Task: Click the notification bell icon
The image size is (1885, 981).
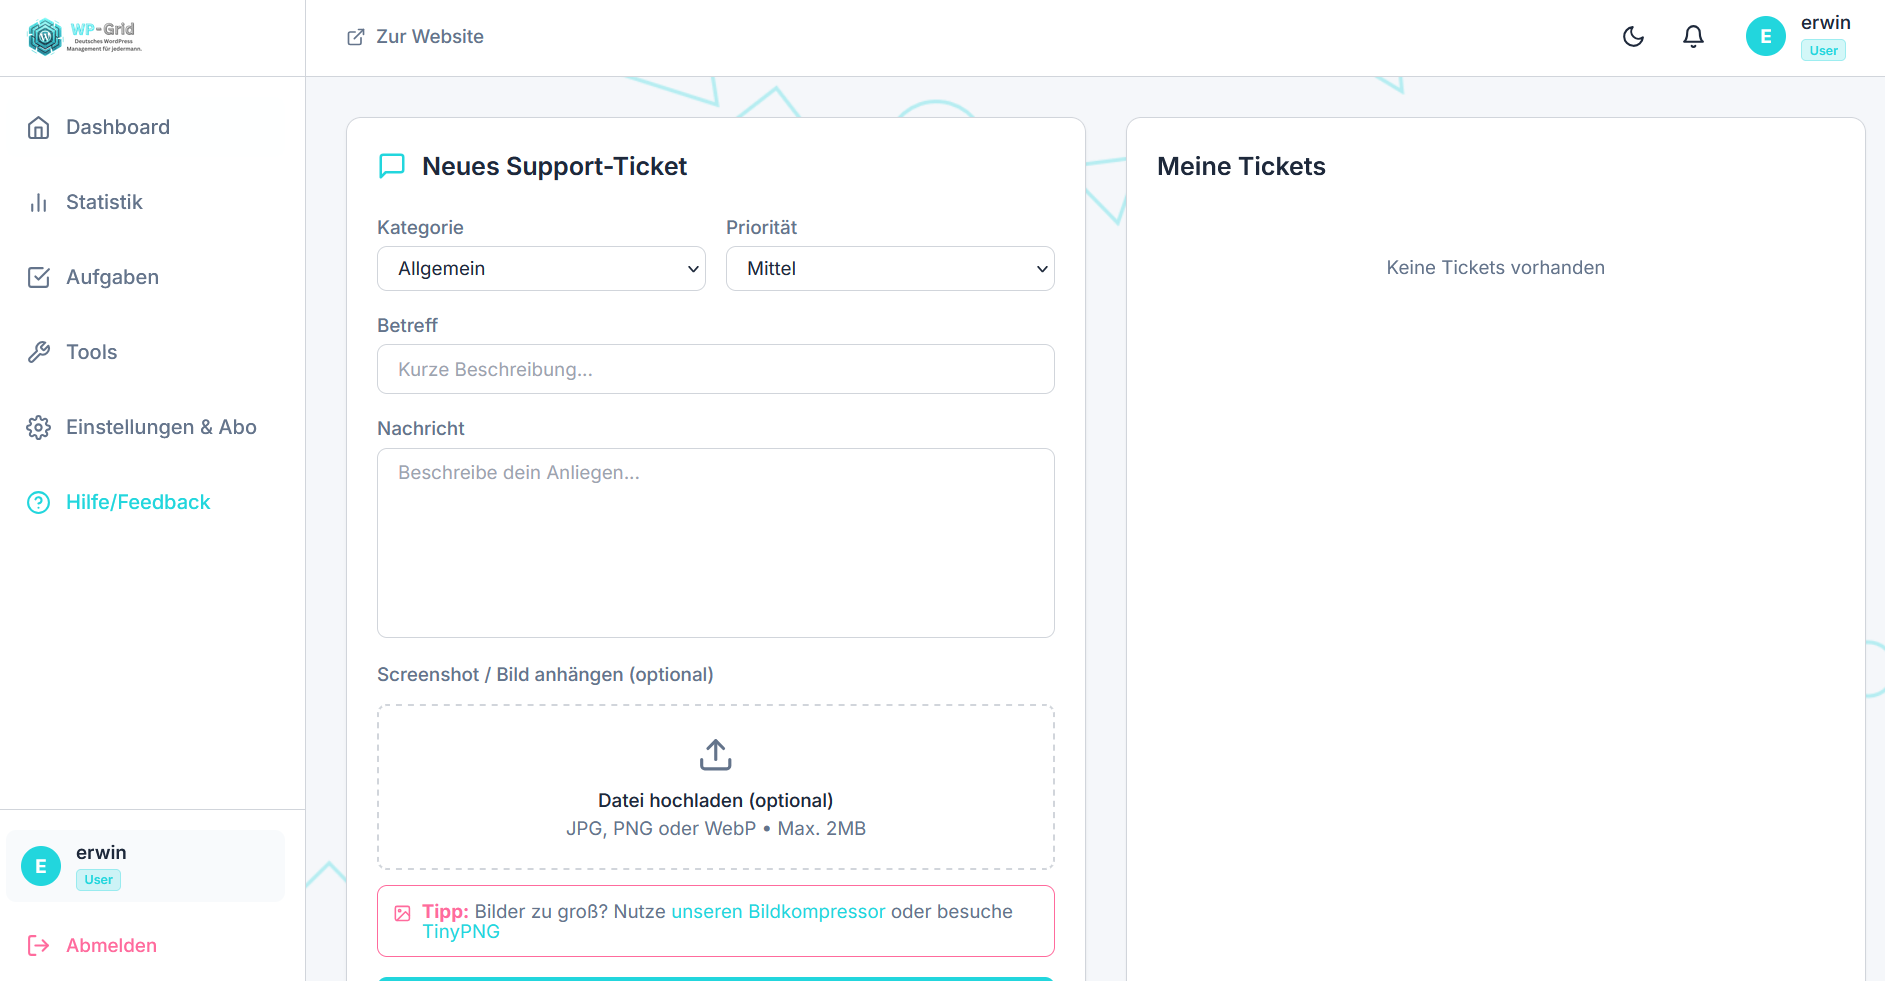Action: coord(1693,36)
